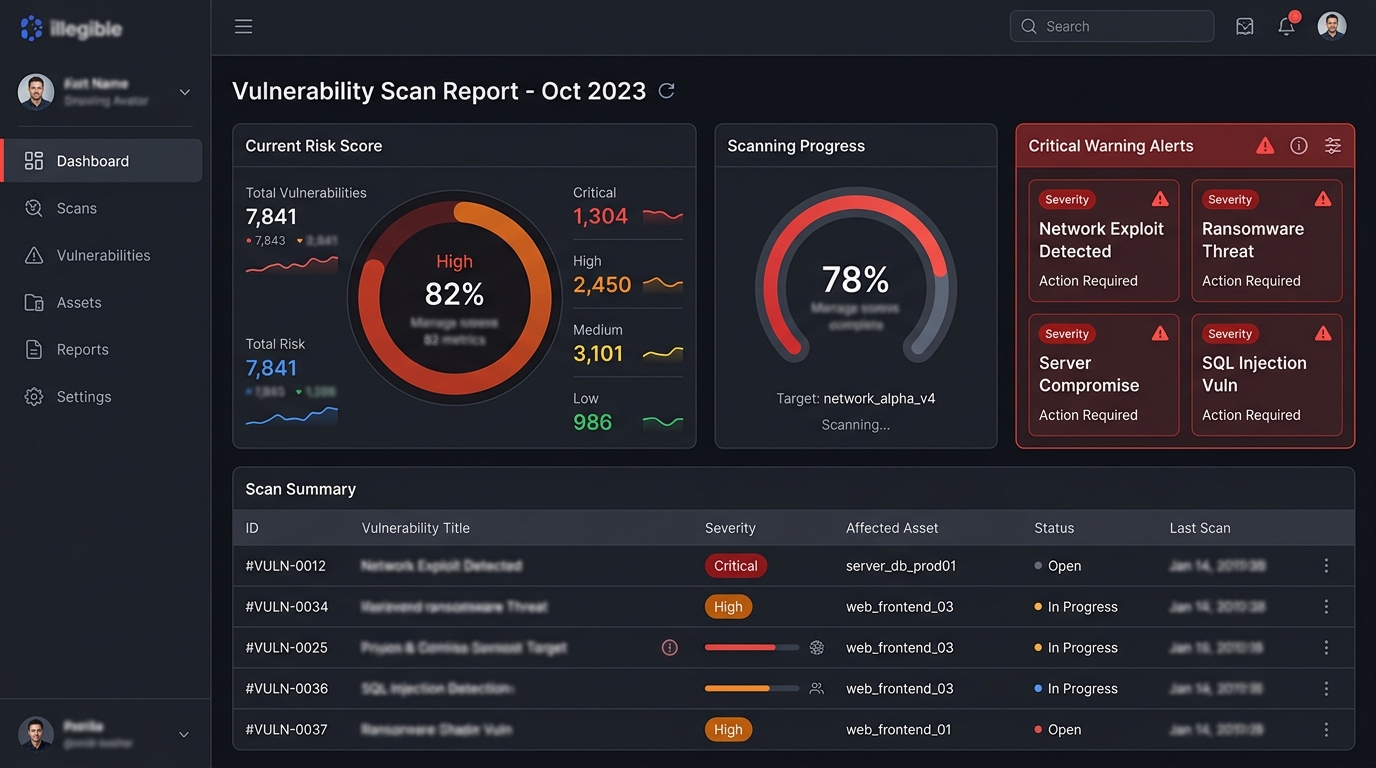Focus the Search field in the top bar
The image size is (1376, 768).
point(1112,27)
